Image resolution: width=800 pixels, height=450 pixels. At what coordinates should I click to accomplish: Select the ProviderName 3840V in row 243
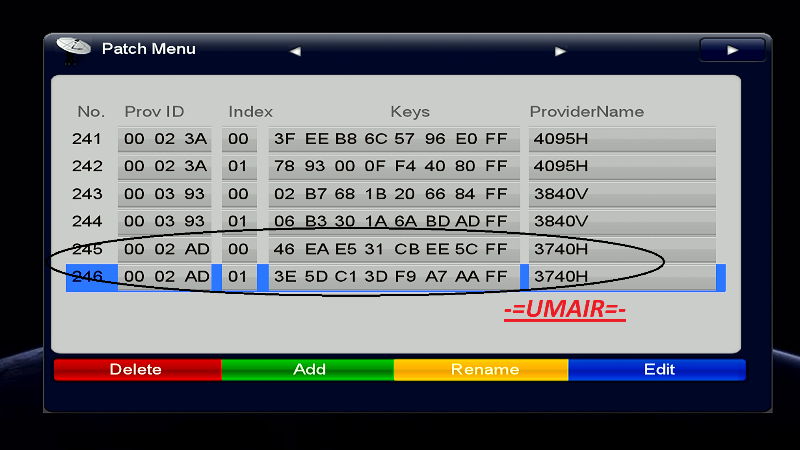point(622,194)
